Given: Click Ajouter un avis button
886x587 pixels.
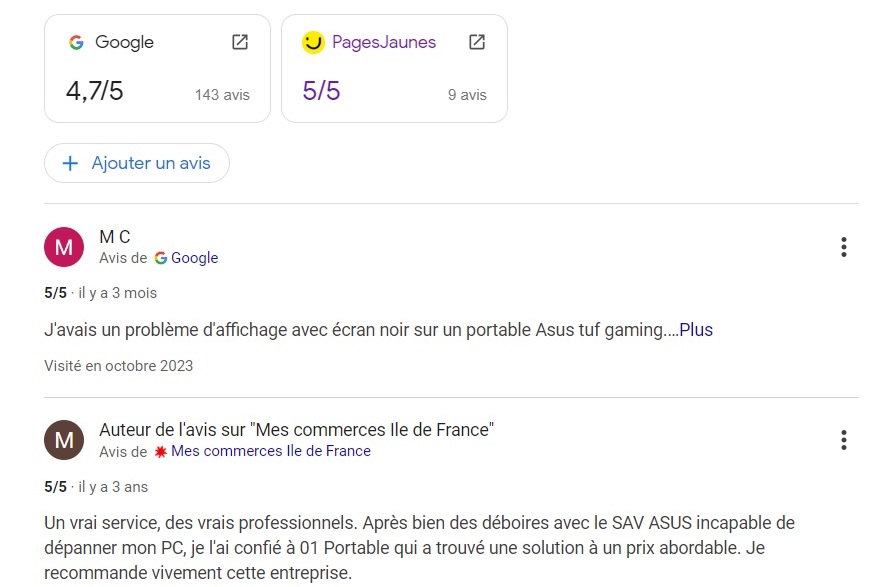Looking at the screenshot, I should pos(137,163).
